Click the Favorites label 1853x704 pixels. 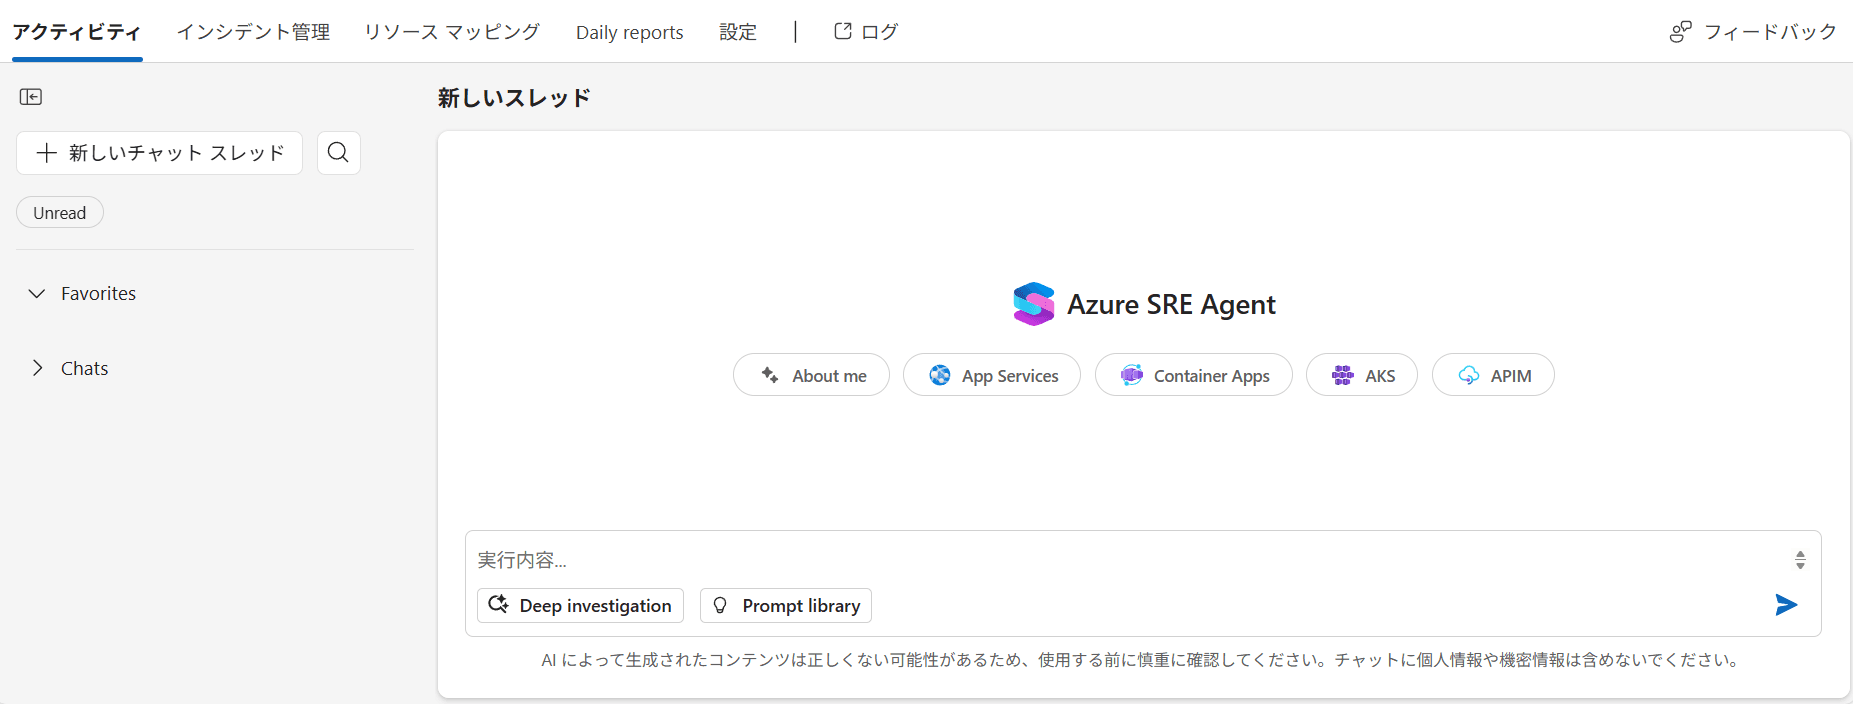[98, 293]
